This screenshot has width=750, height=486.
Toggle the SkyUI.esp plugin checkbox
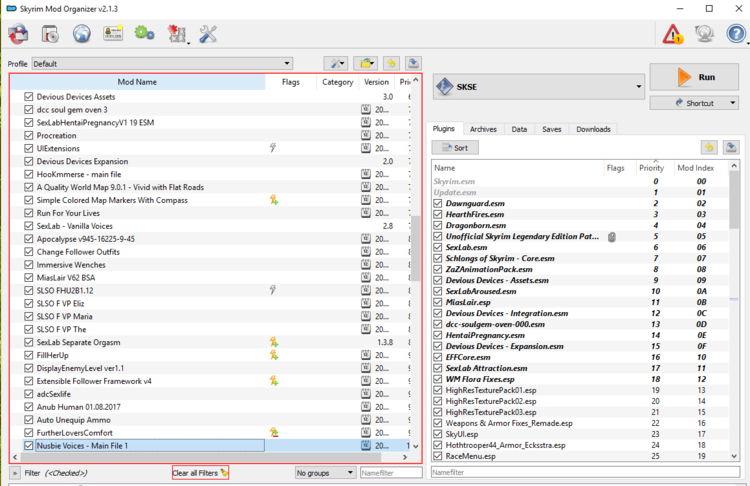(438, 434)
